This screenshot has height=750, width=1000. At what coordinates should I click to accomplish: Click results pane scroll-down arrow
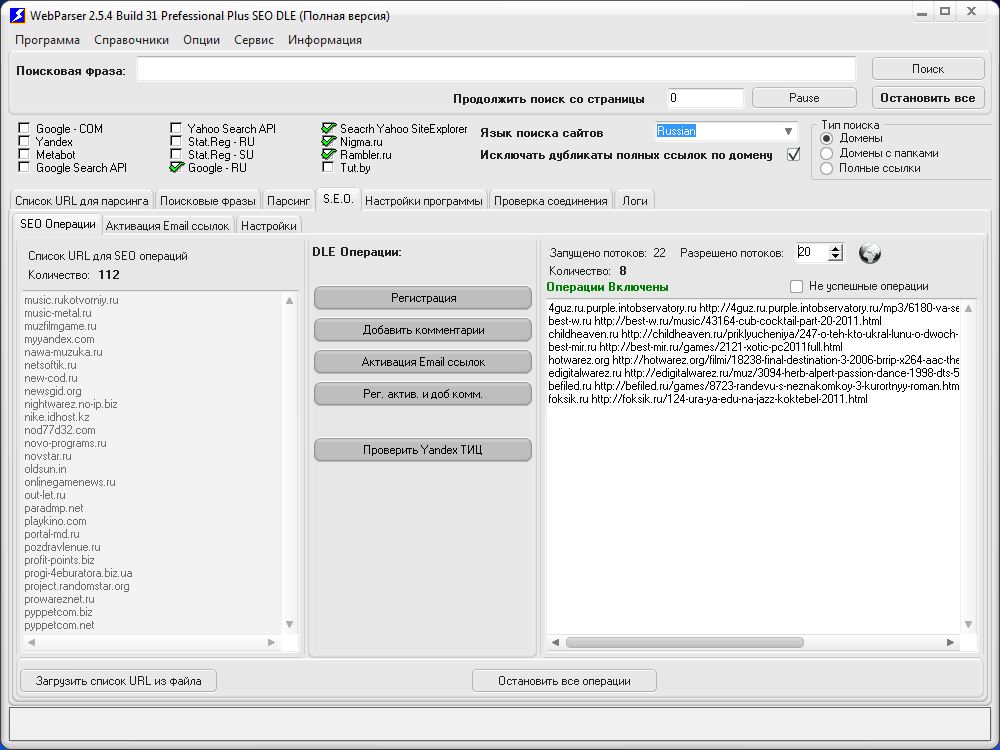click(968, 624)
